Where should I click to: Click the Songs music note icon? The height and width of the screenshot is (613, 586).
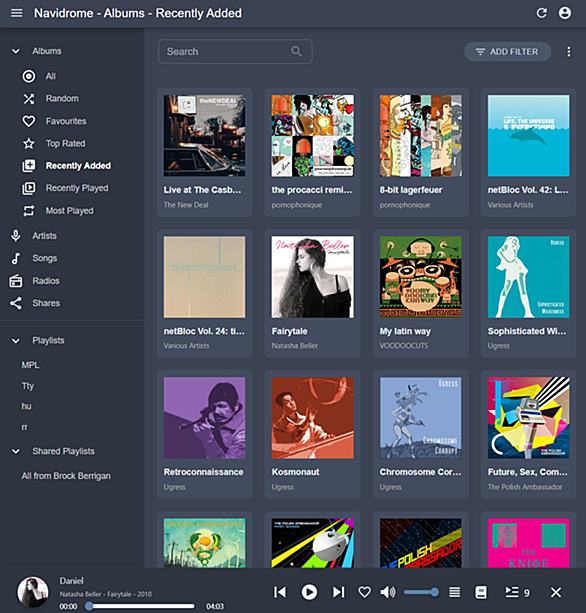pos(16,258)
